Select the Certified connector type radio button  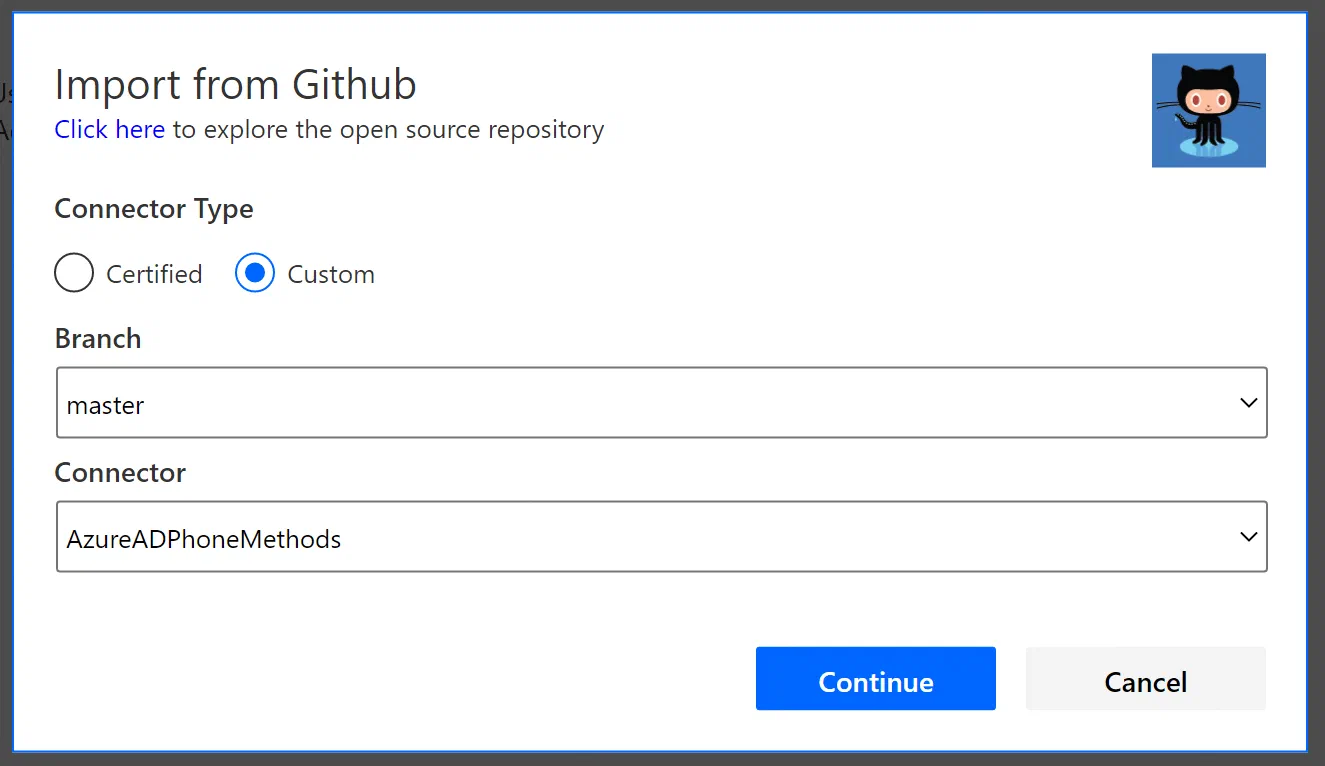[74, 273]
